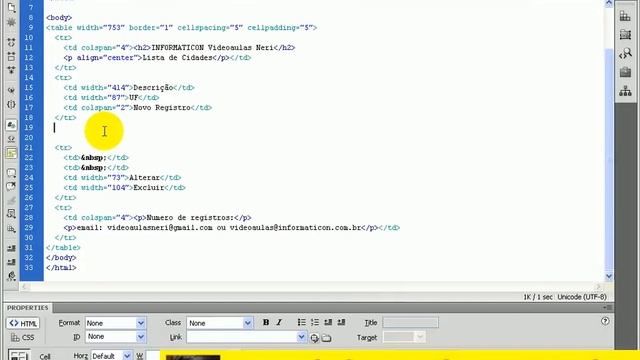Click the Apply Comment icon
This screenshot has height=360, width=640.
(11, 173)
